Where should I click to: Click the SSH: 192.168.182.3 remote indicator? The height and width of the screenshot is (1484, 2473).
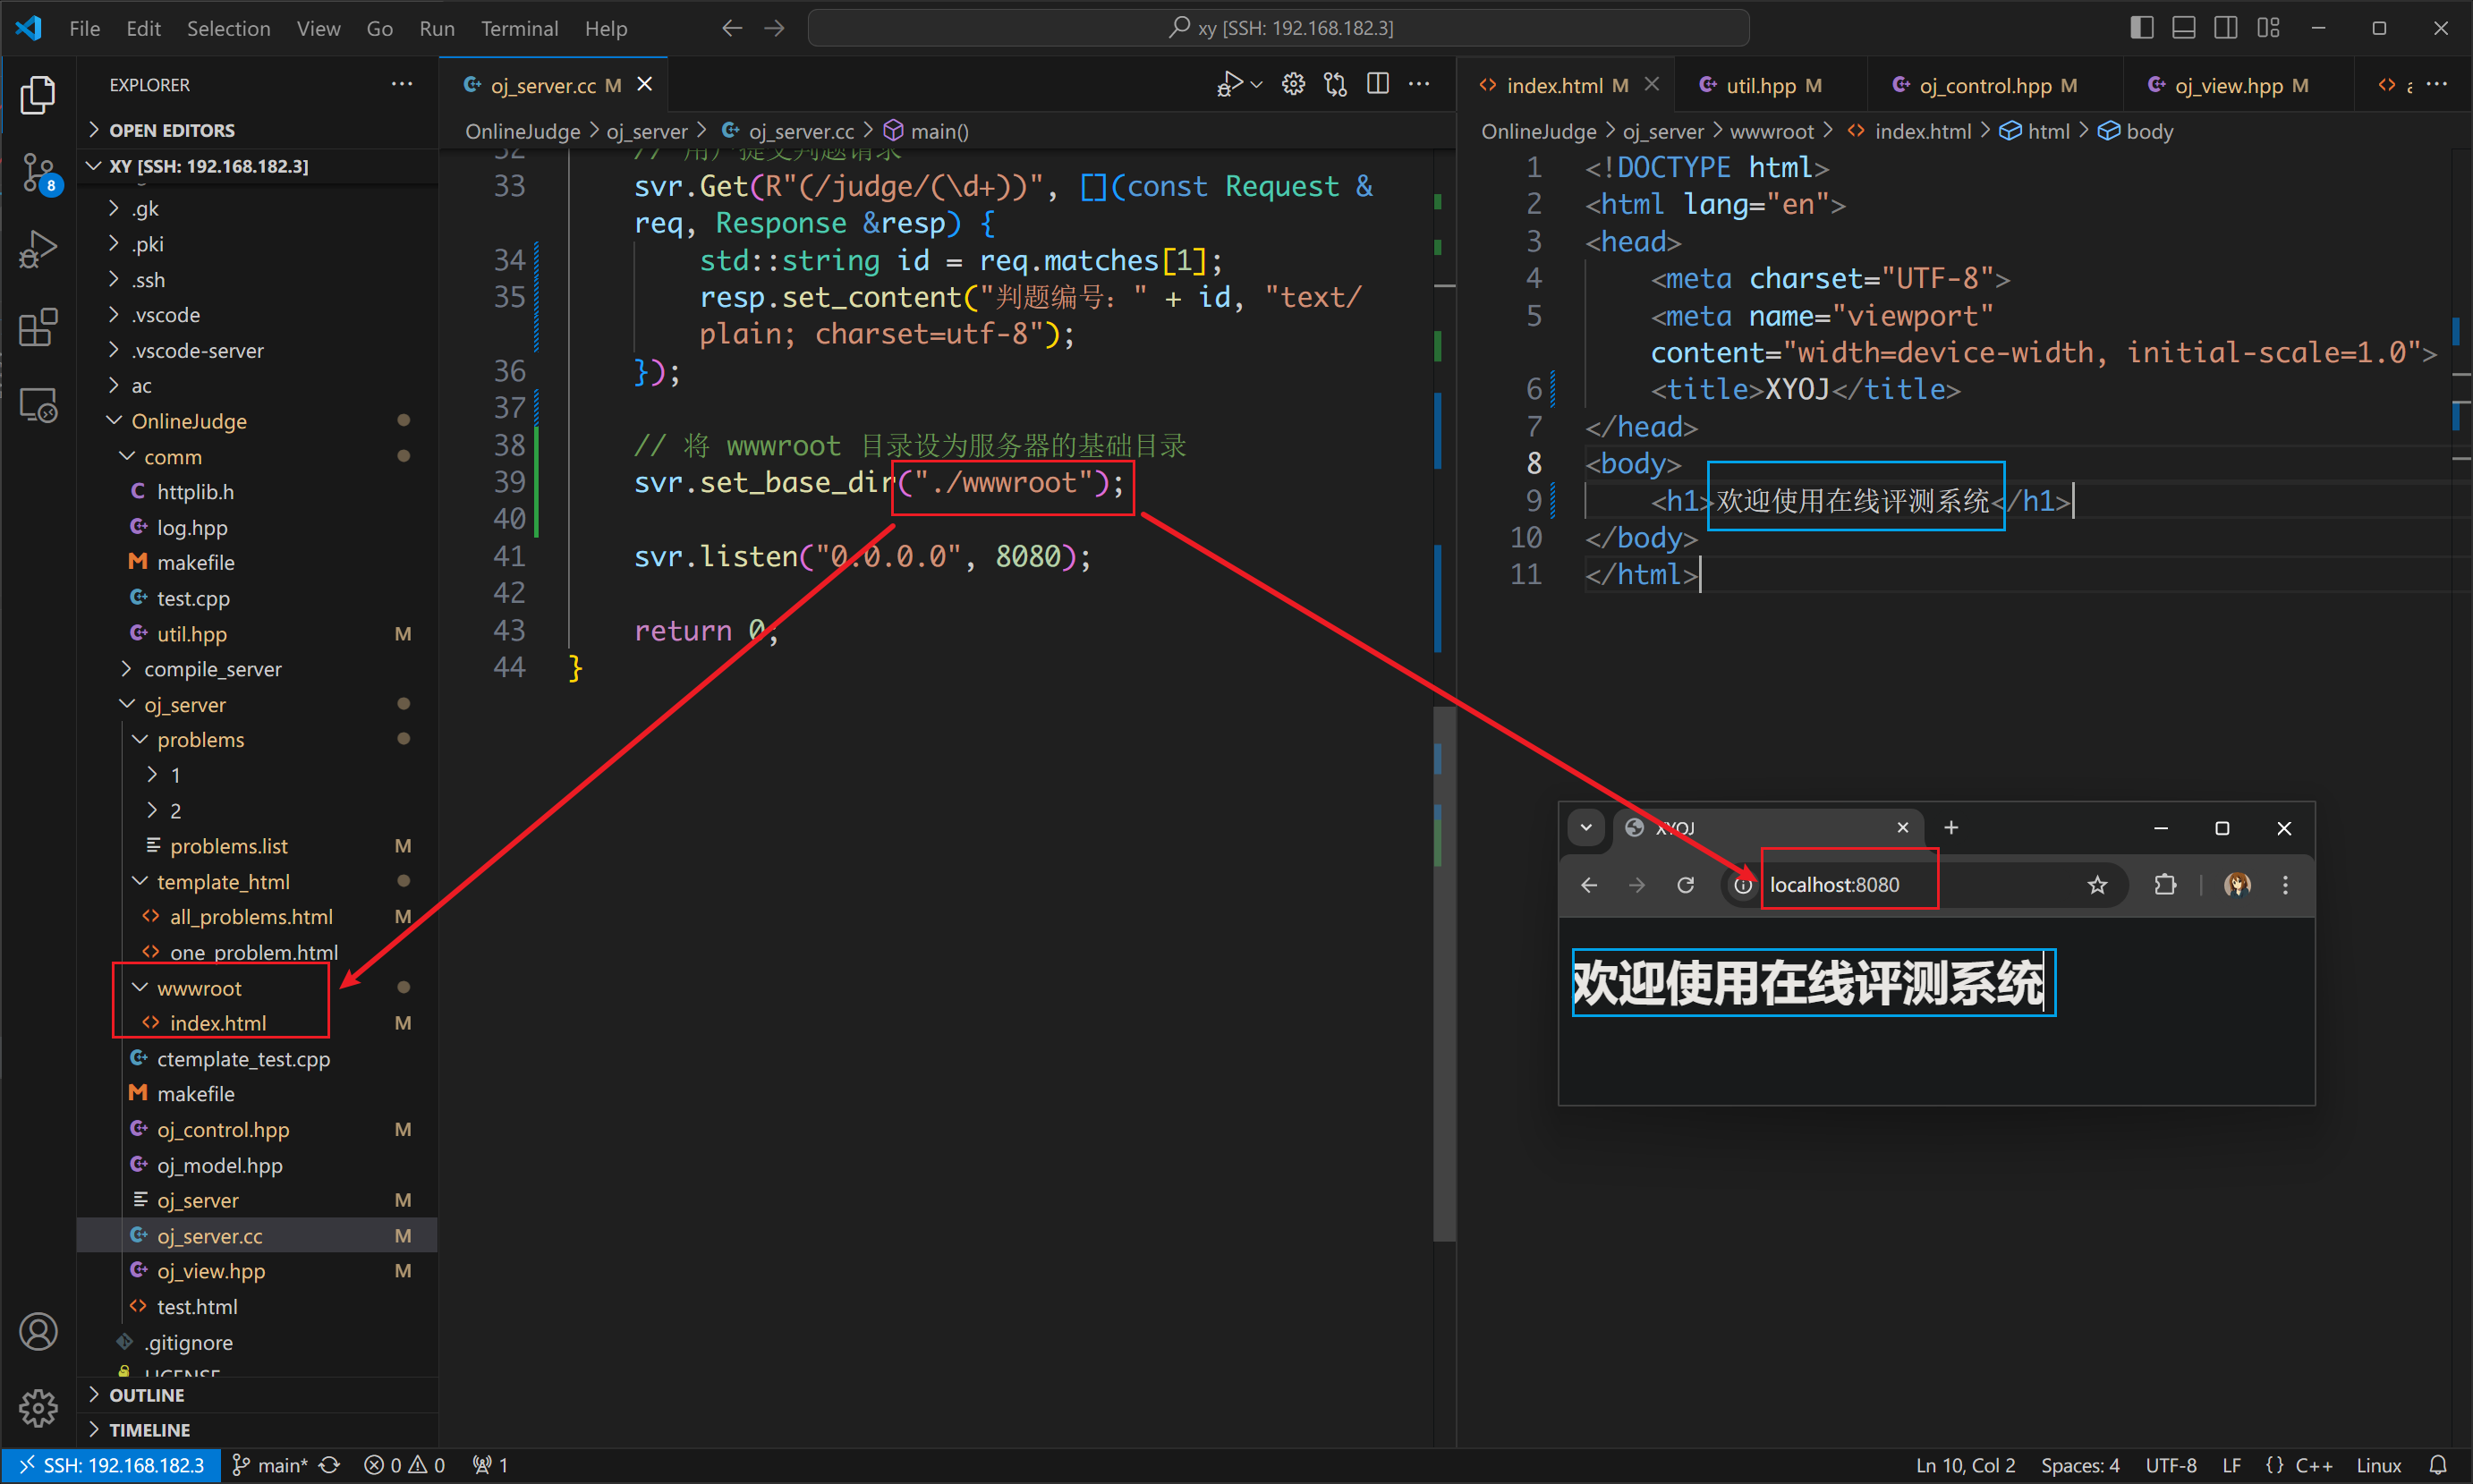[x=110, y=1465]
